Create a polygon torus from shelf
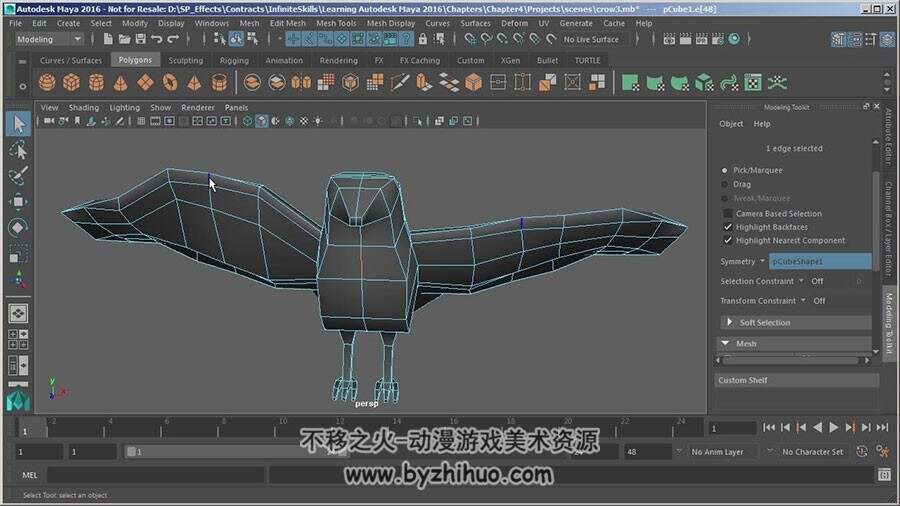The height and width of the screenshot is (506, 900). 170,83
